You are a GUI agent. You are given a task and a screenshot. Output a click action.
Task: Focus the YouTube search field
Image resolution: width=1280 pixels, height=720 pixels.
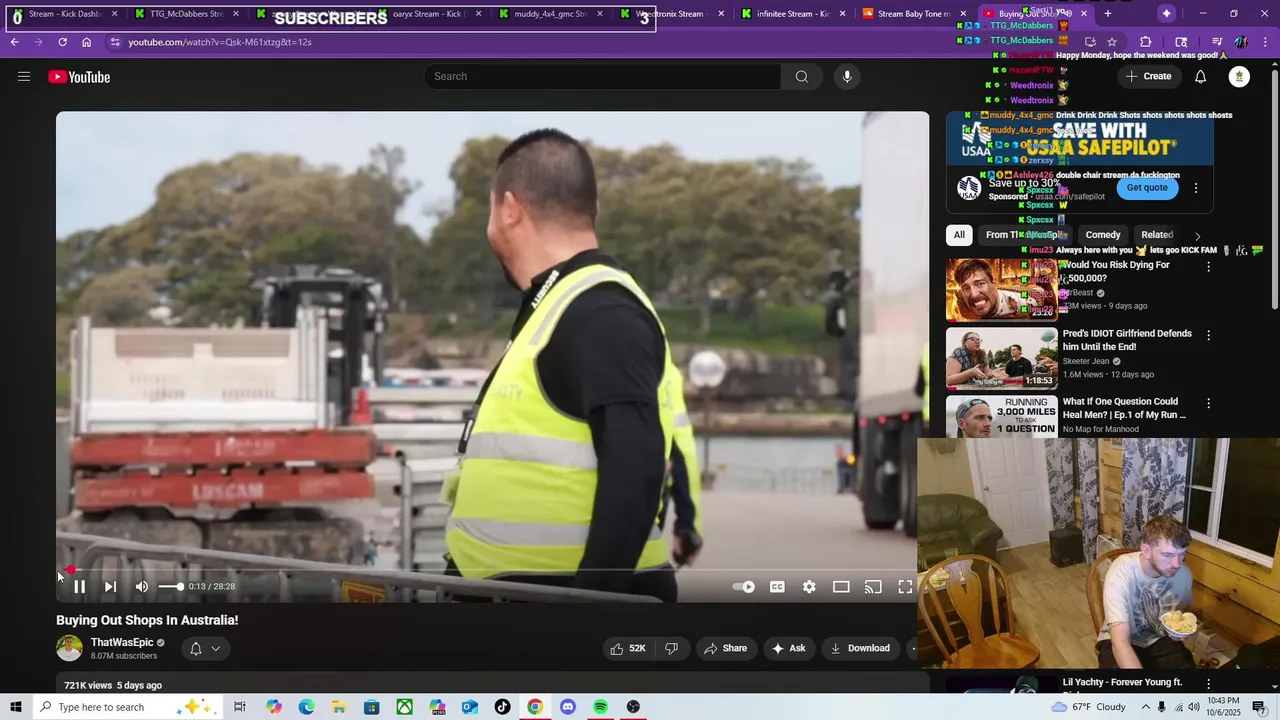603,77
